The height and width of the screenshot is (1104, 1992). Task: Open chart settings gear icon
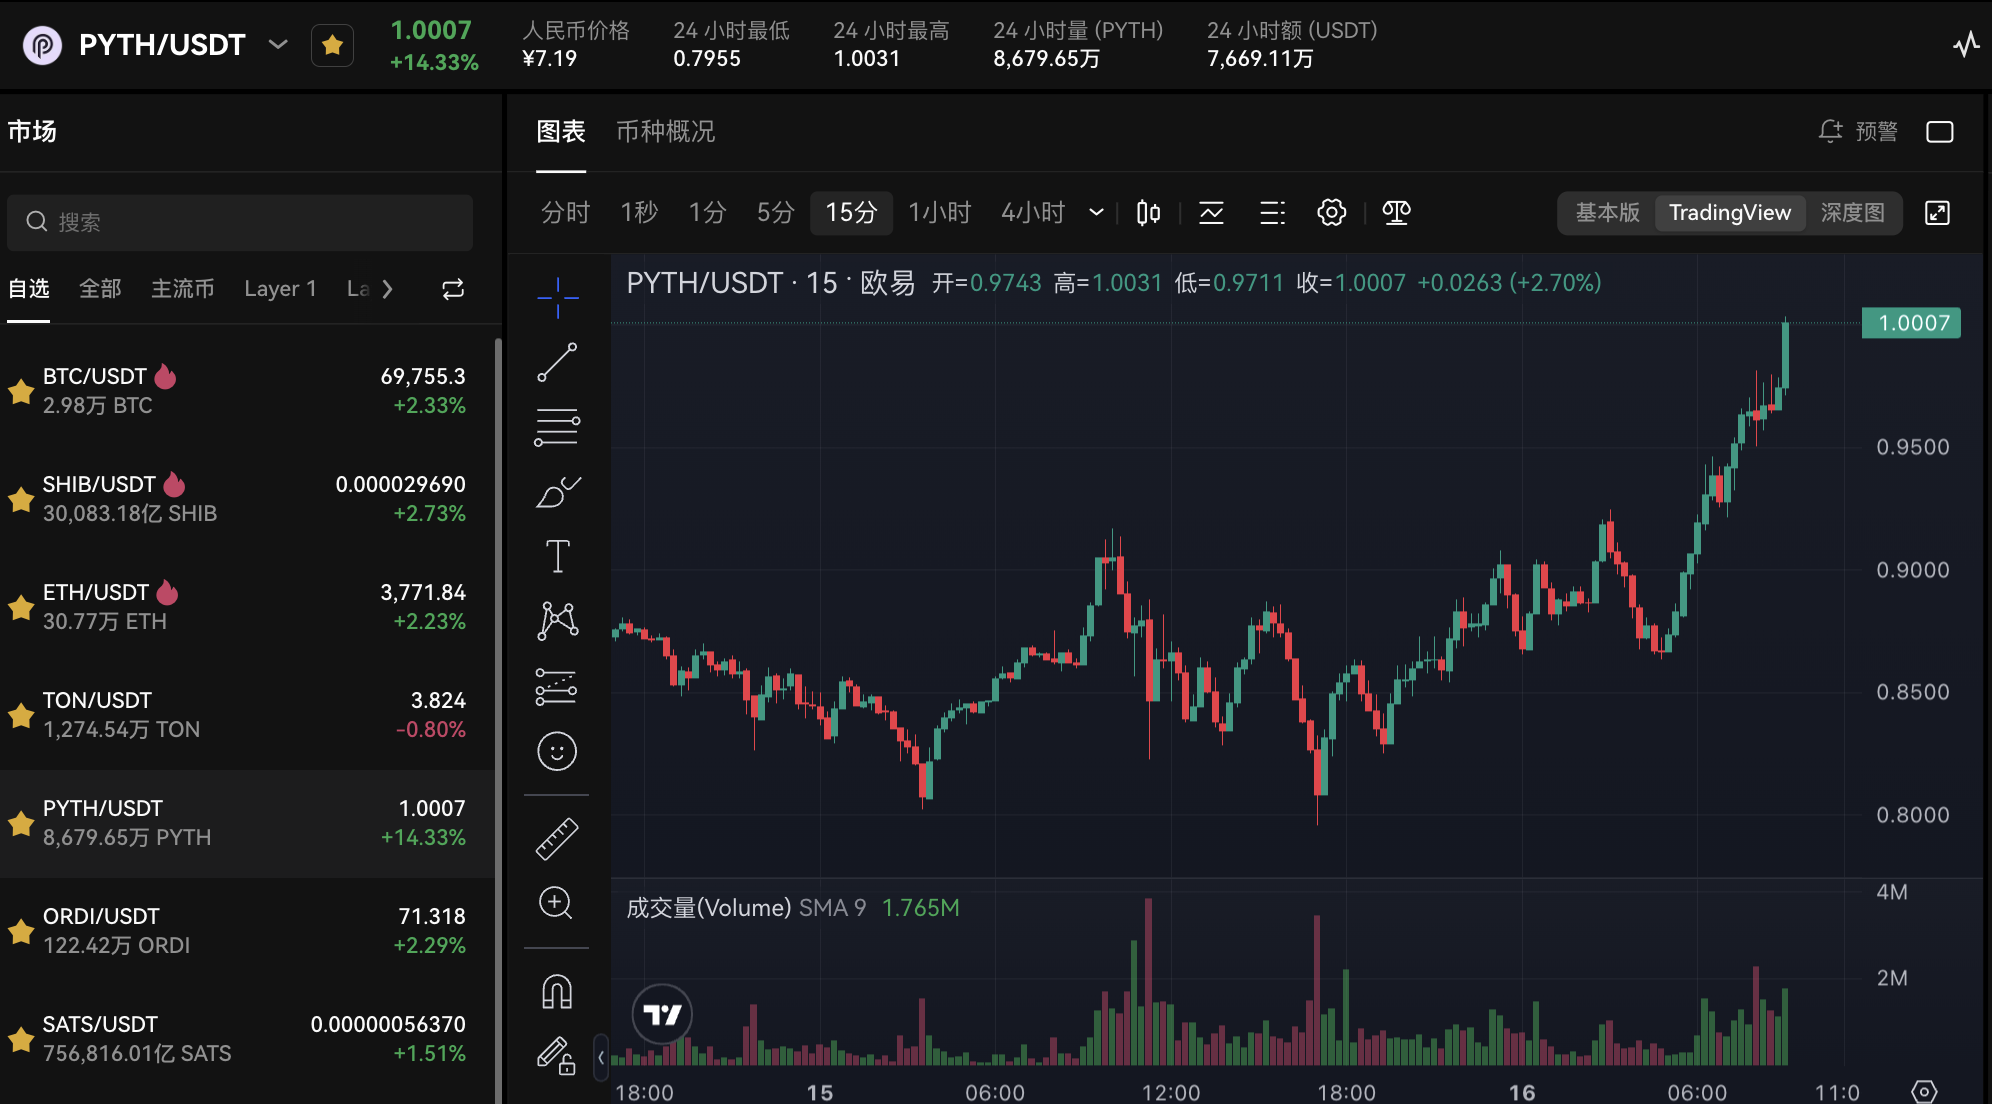coord(1331,212)
